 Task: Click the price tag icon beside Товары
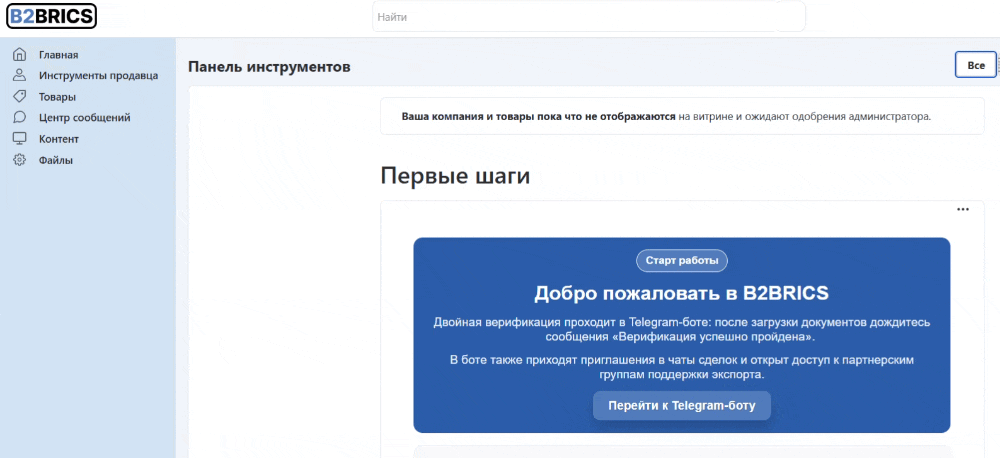[x=20, y=96]
